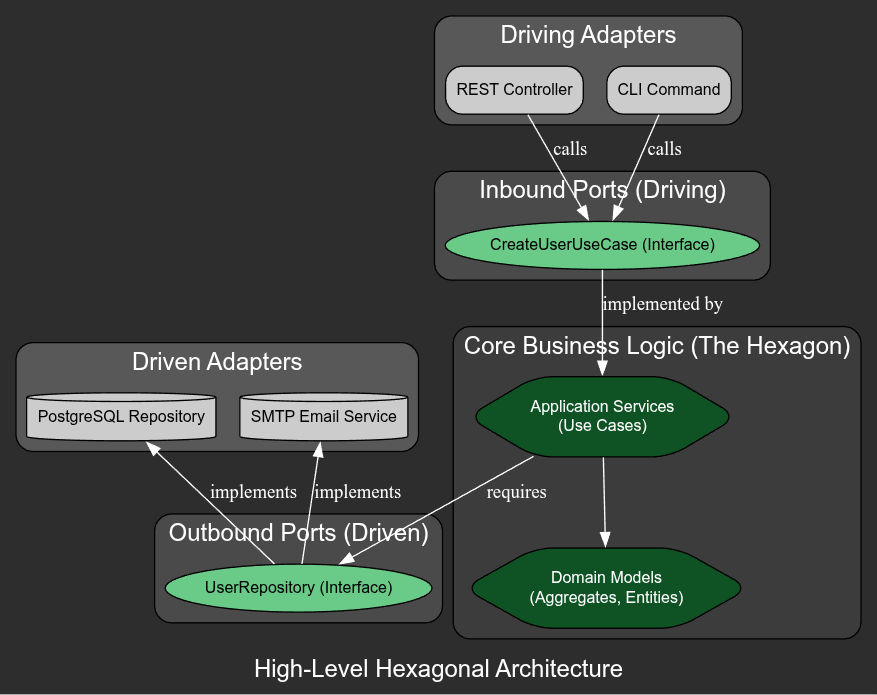This screenshot has width=877, height=695.
Task: Click the 'requires' edge label
Action: [516, 492]
